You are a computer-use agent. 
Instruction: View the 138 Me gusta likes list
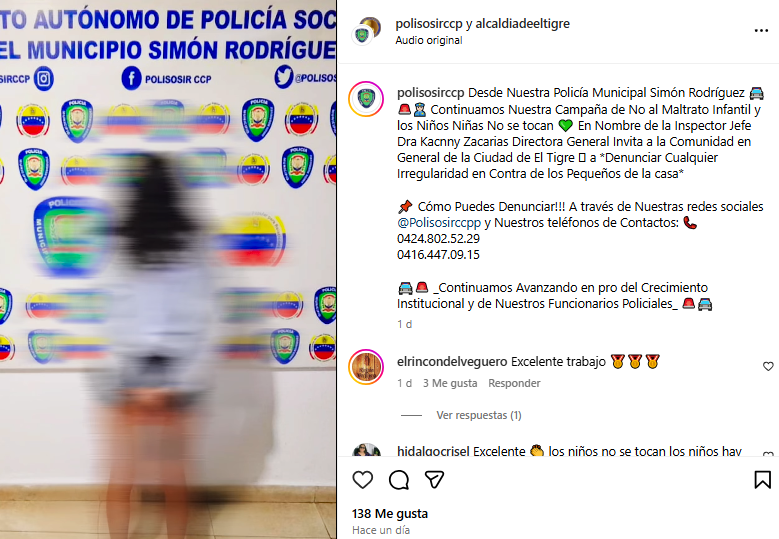click(390, 514)
